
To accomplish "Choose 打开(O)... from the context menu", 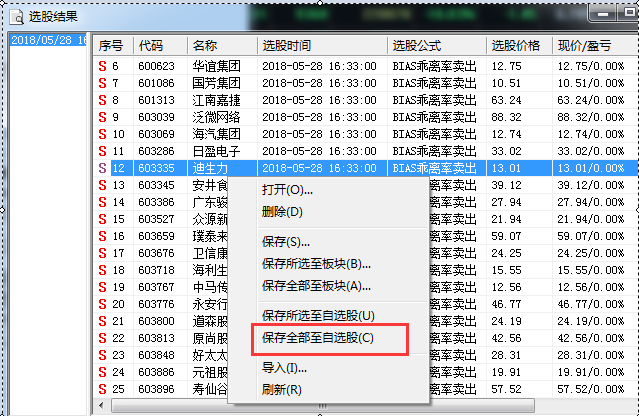I will coord(287,190).
